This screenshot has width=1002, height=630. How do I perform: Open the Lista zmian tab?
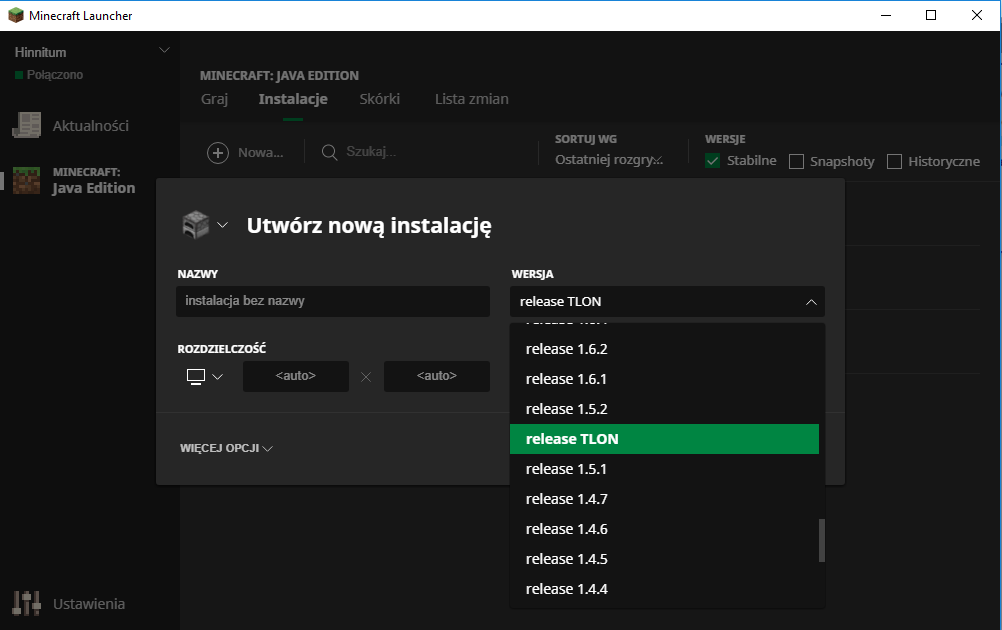[x=471, y=99]
